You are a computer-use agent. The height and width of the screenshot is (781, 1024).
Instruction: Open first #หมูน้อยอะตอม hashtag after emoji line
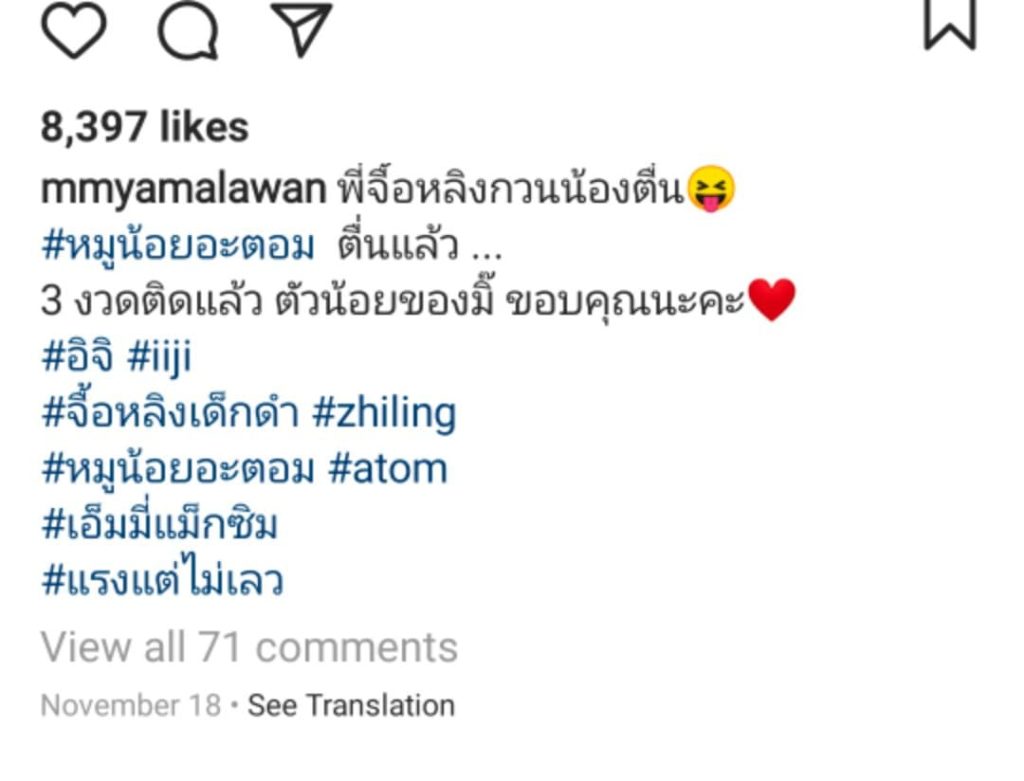click(x=178, y=247)
